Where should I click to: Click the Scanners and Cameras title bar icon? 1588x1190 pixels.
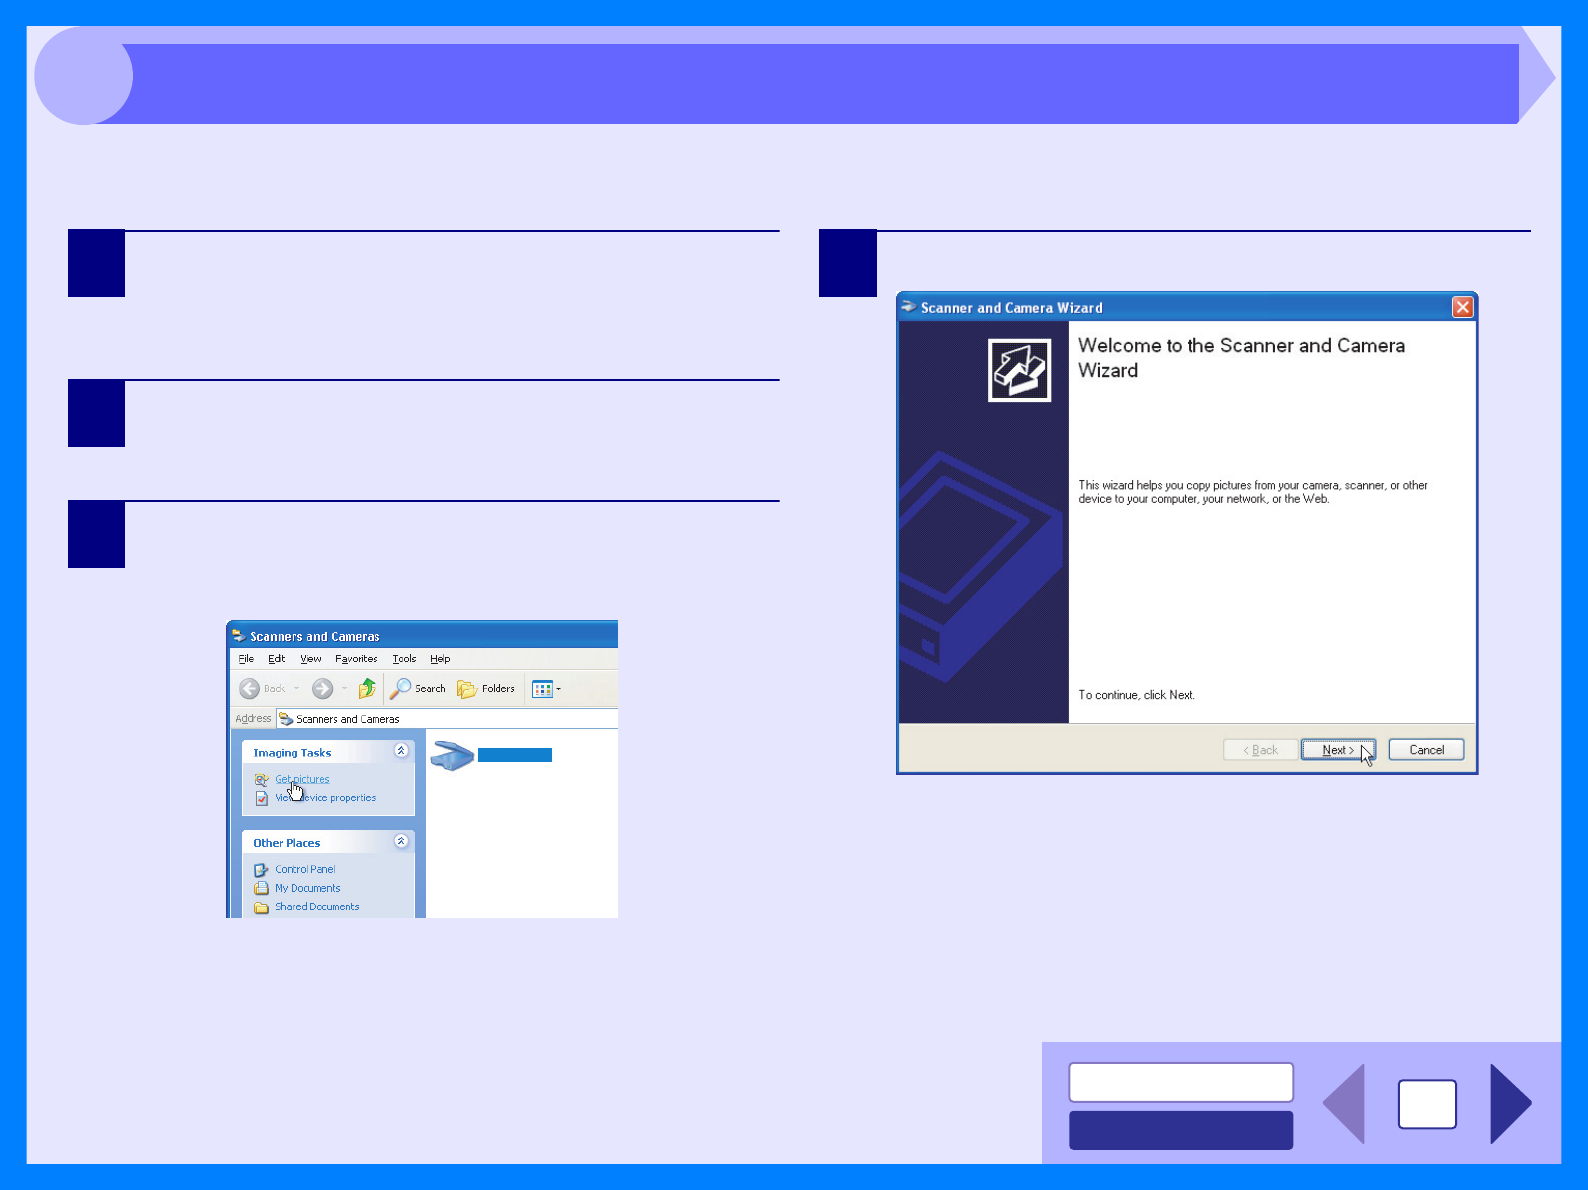point(238,636)
